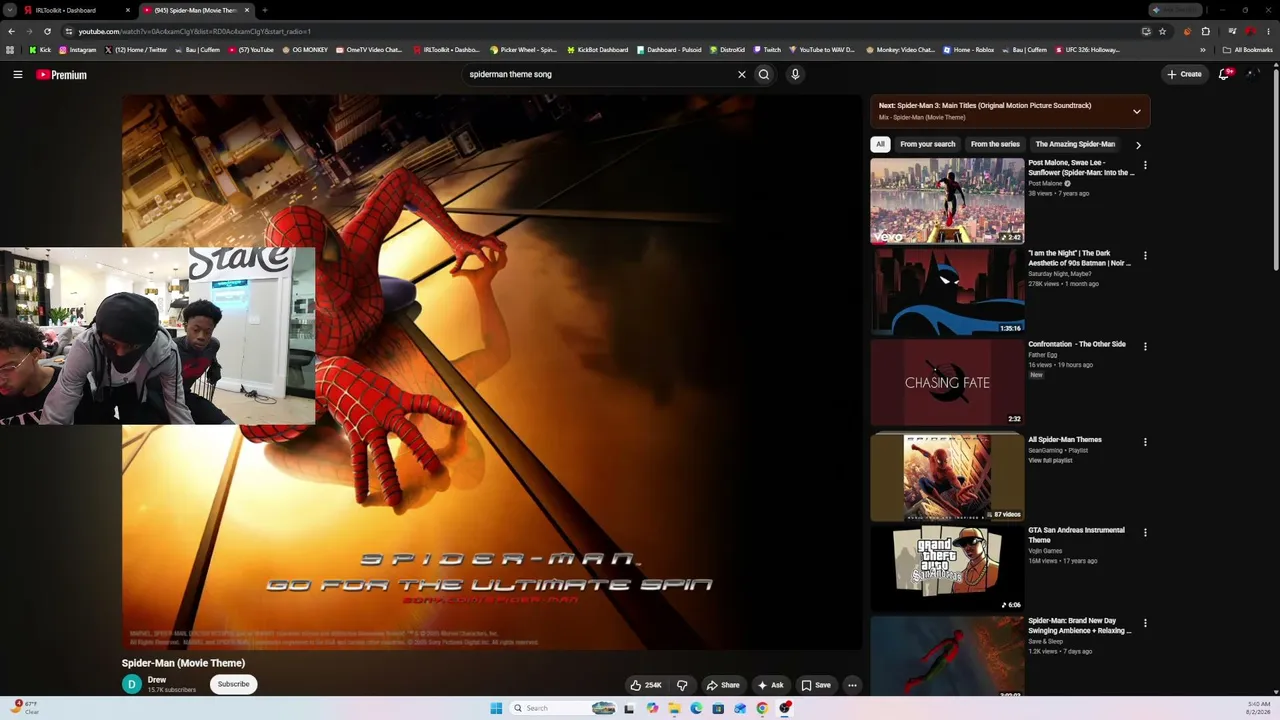Share the Spider-Man video
The image size is (1280, 720).
point(723,685)
